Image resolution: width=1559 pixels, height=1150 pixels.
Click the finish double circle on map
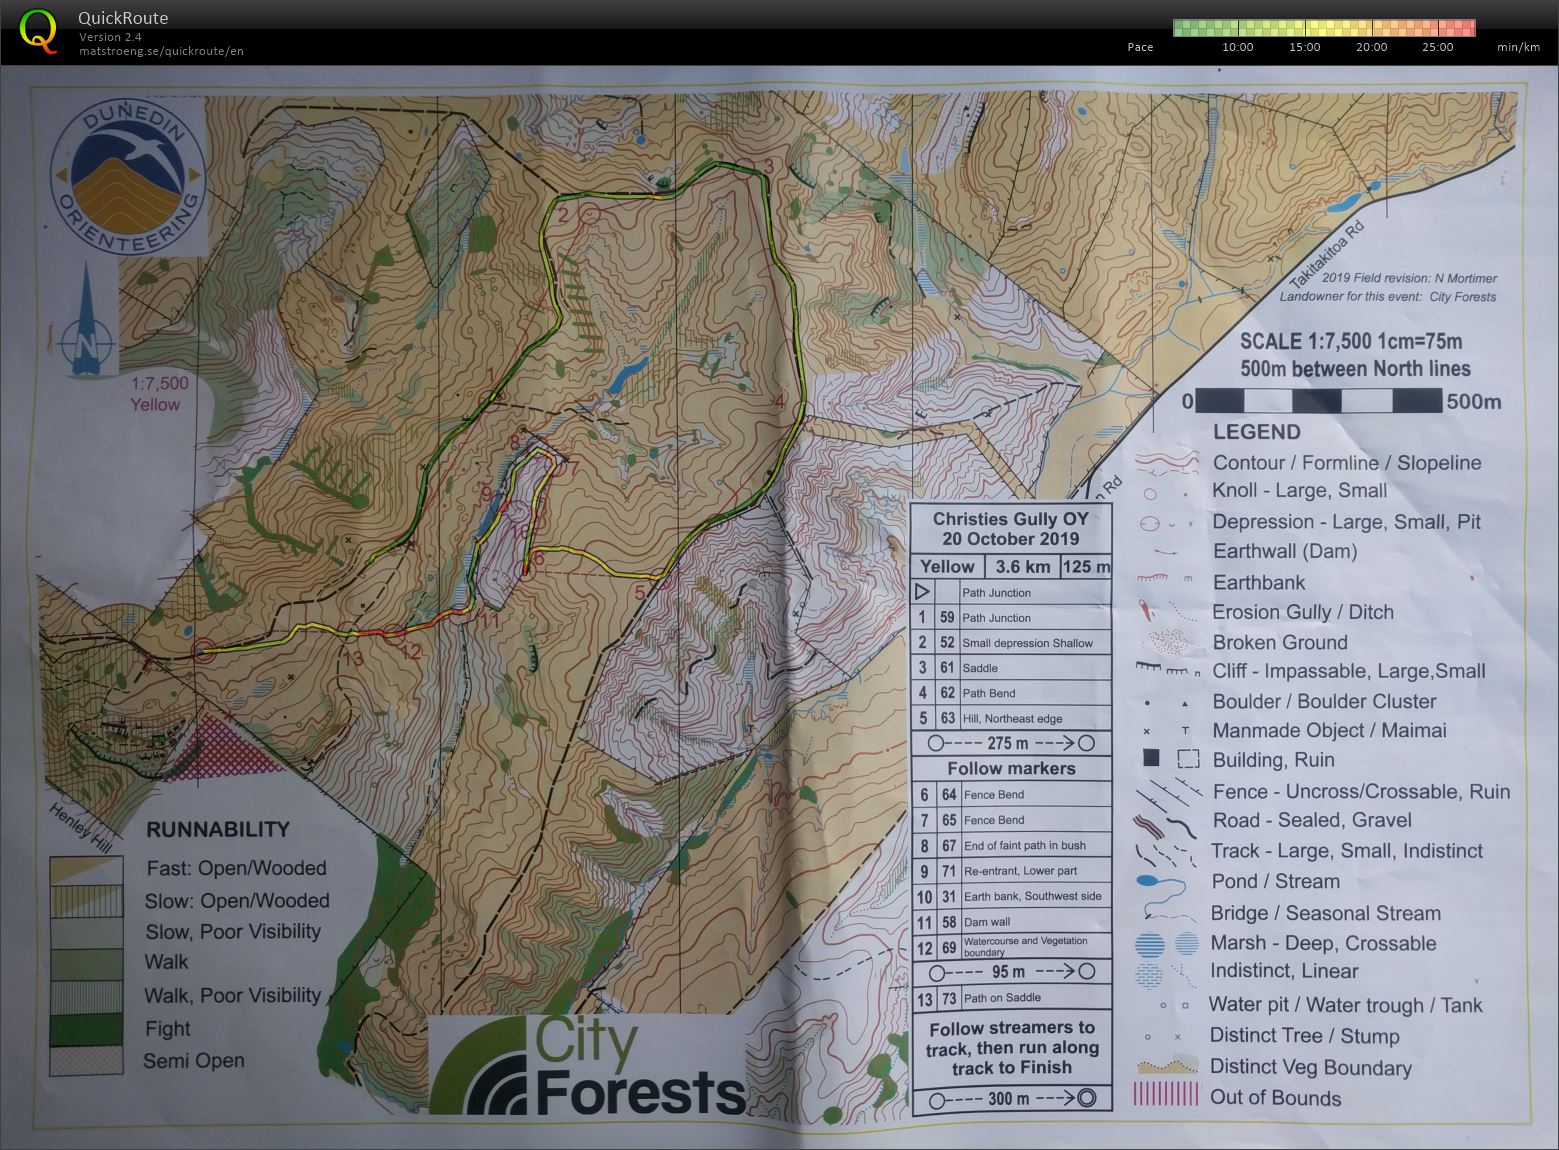click(203, 653)
